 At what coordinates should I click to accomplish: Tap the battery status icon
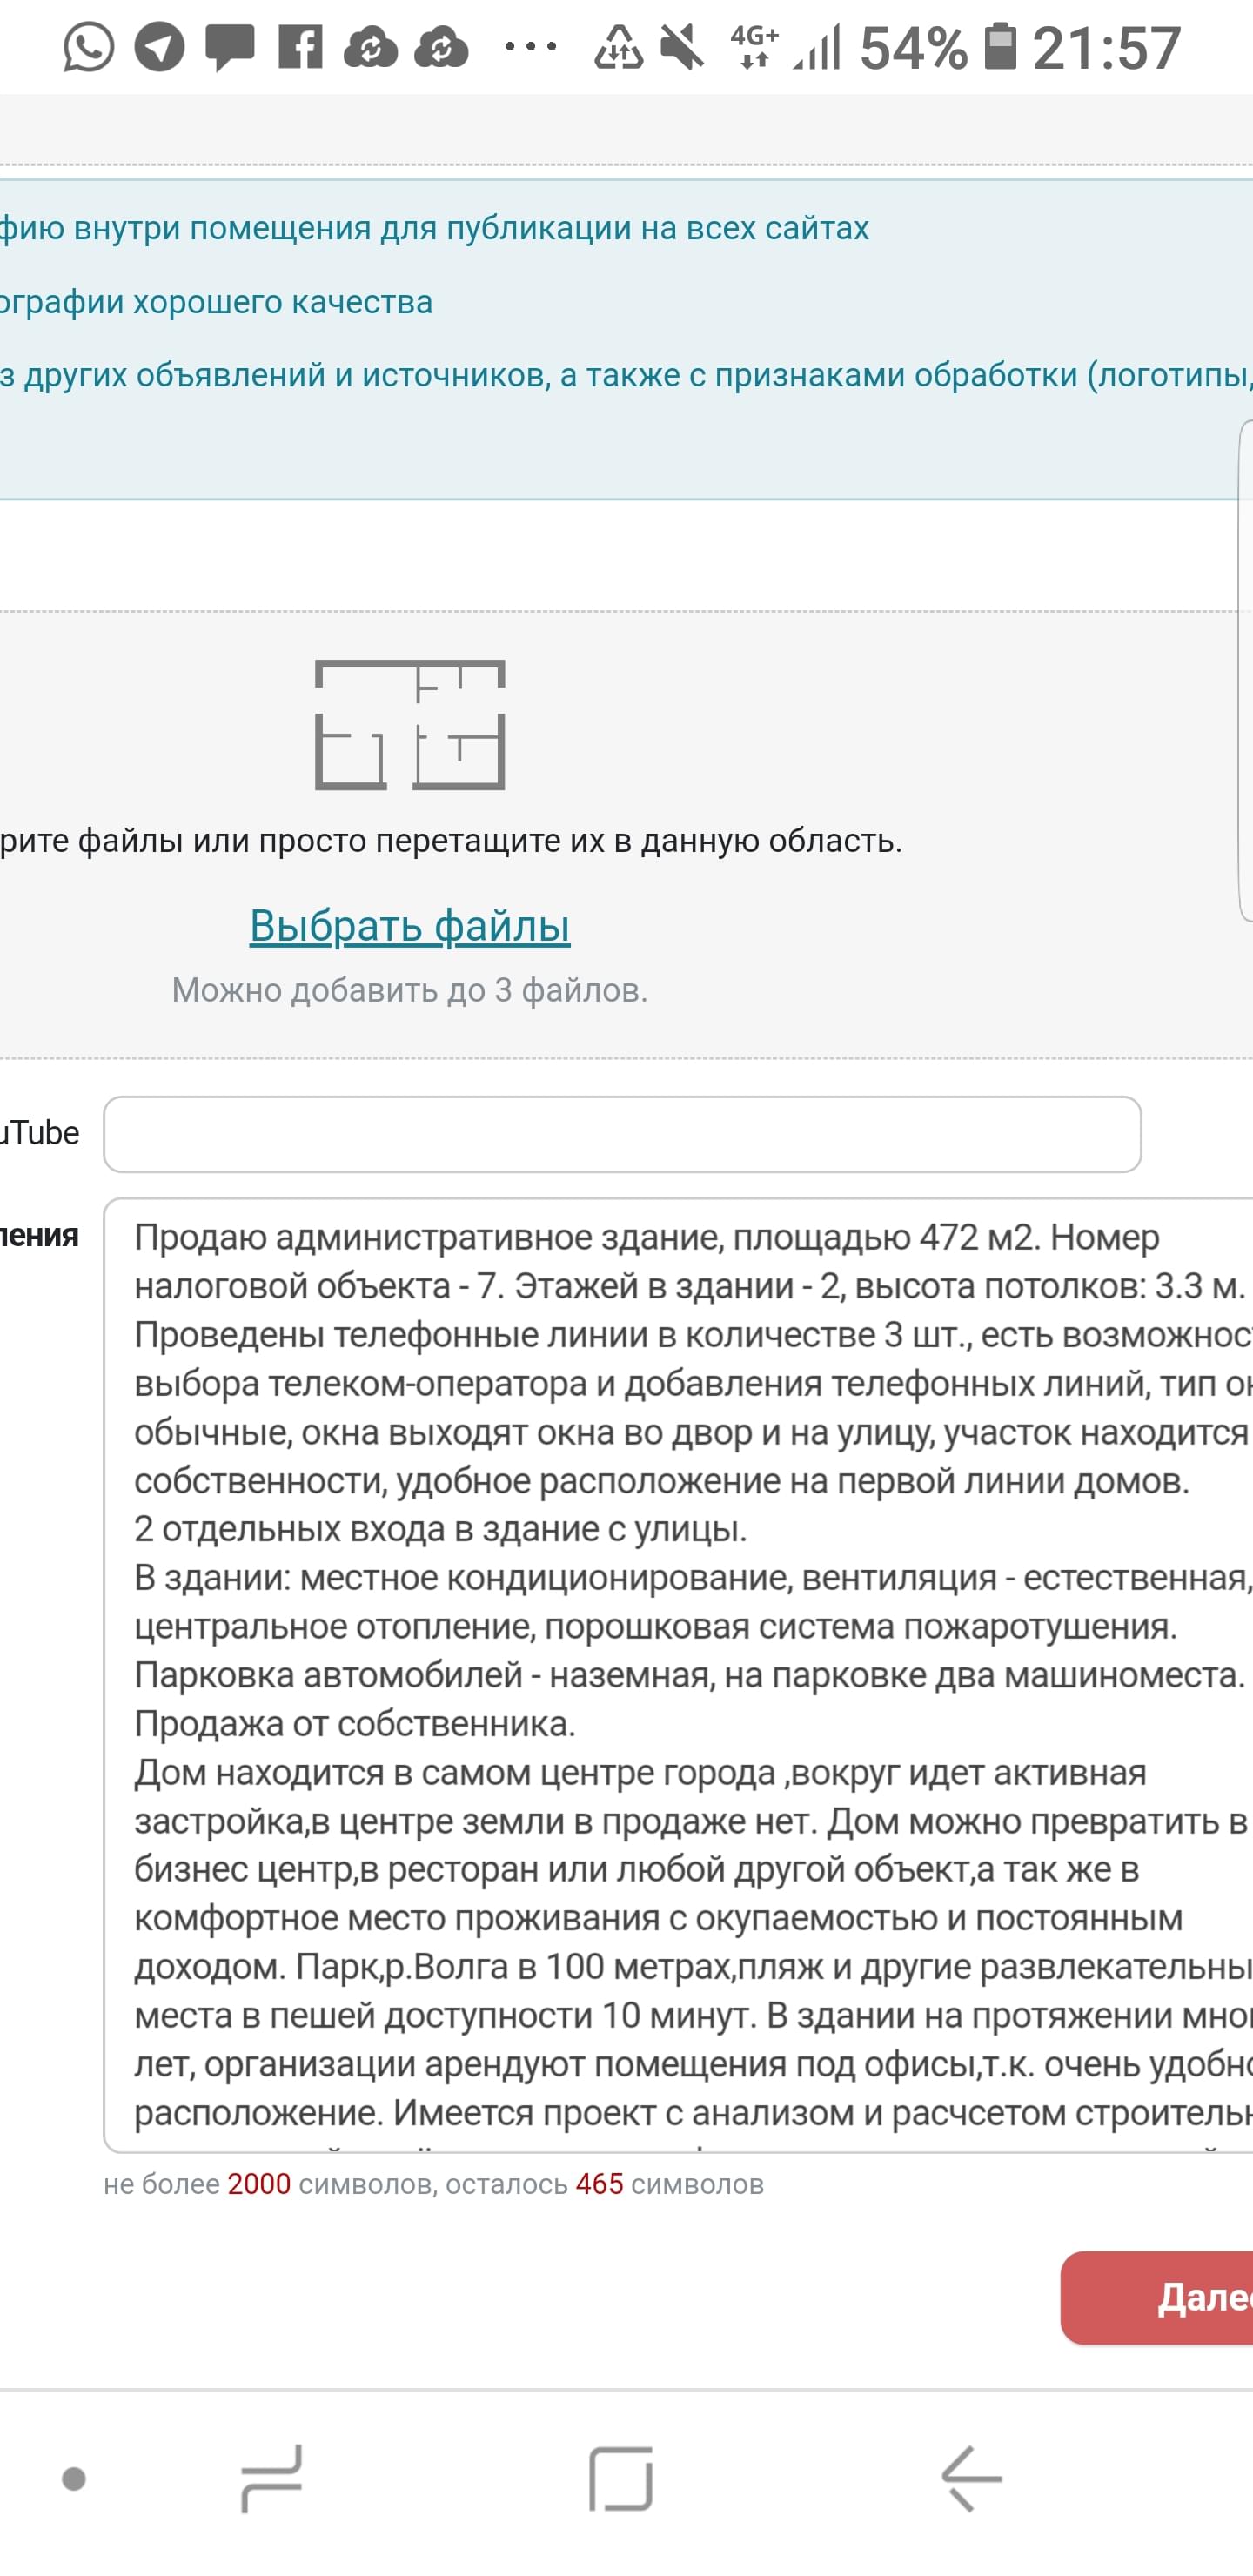pyautogui.click(x=1000, y=47)
